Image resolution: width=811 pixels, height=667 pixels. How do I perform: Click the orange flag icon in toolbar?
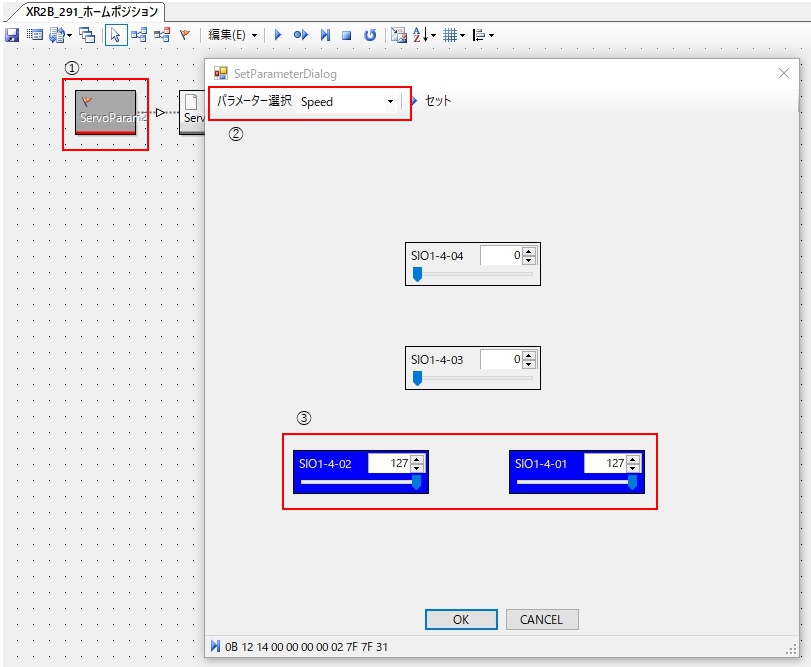(185, 35)
